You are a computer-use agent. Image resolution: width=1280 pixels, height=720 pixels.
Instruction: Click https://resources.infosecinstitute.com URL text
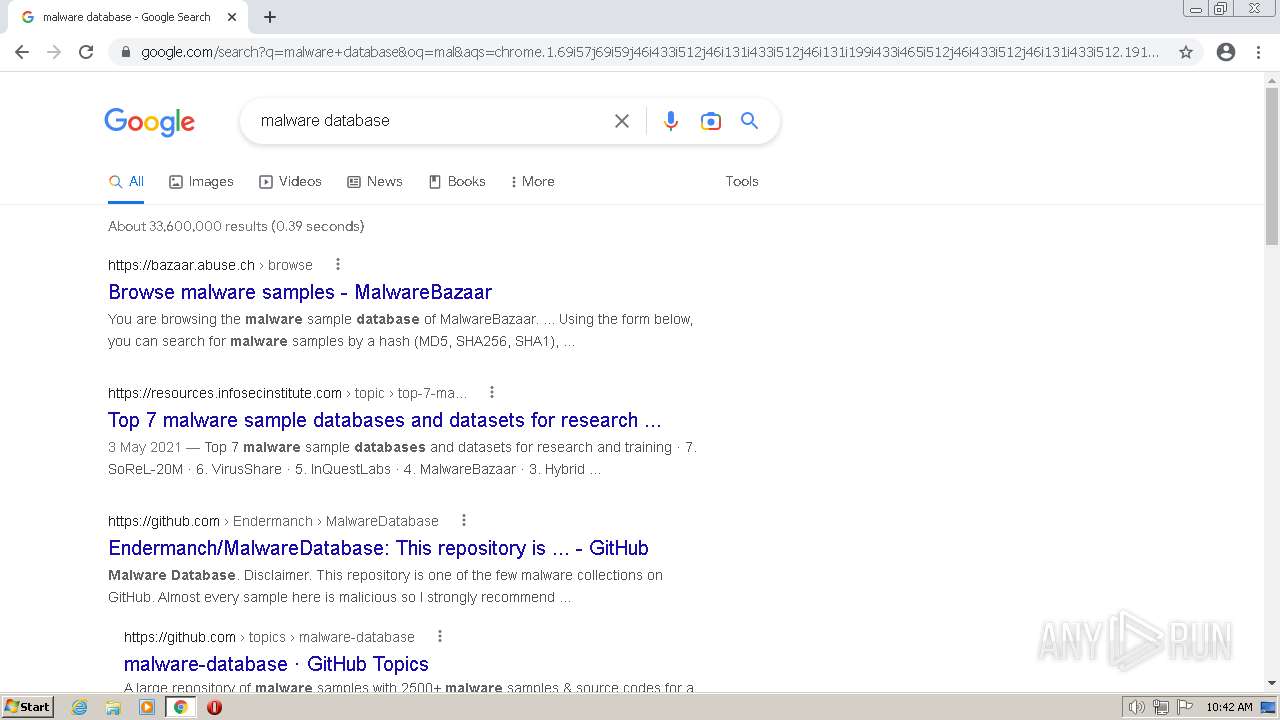(x=225, y=393)
